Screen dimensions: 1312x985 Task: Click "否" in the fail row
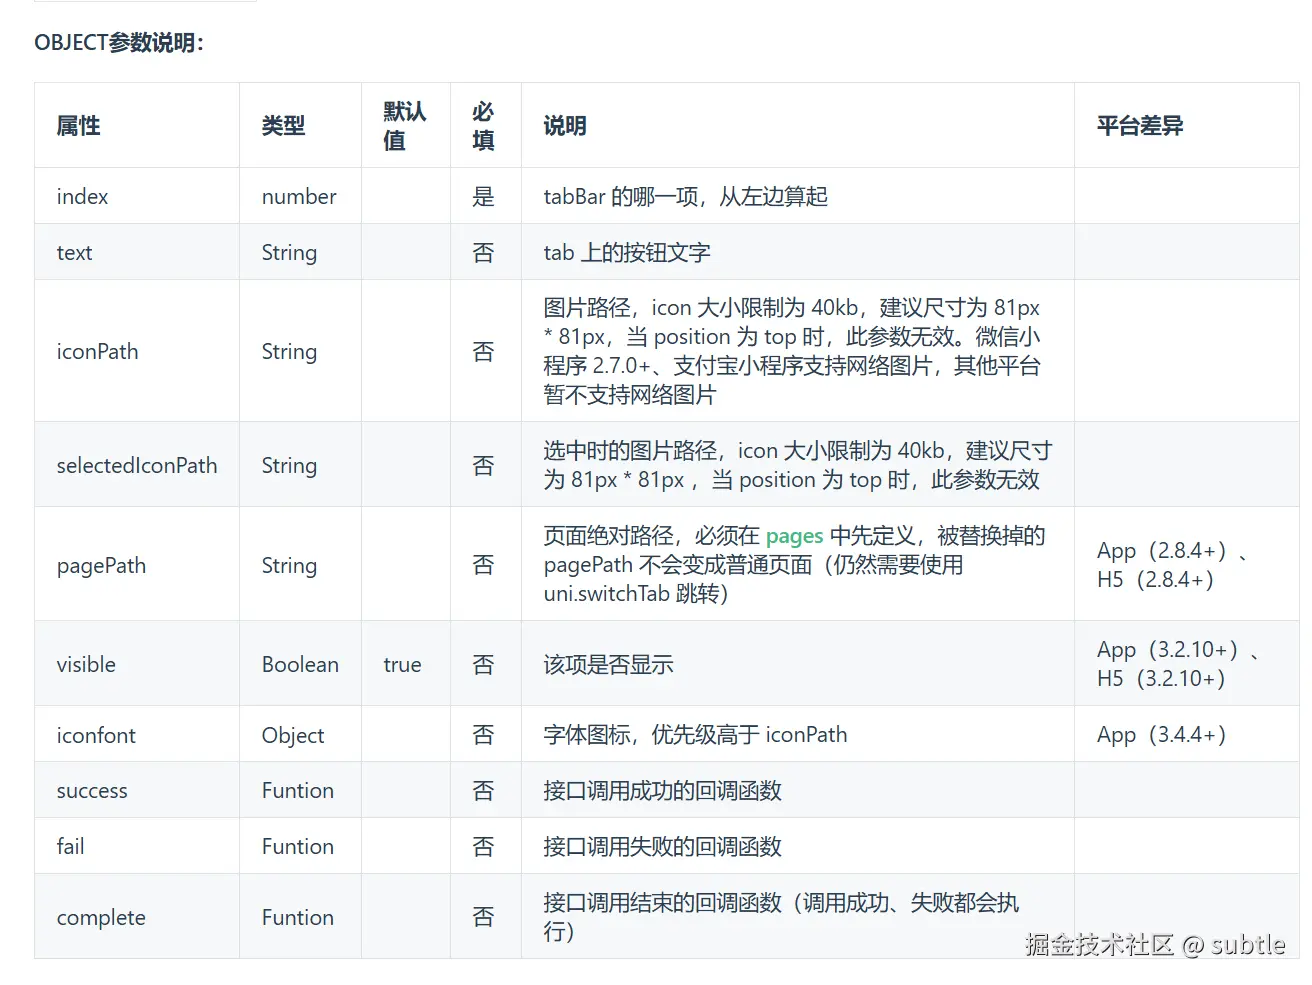point(484,847)
